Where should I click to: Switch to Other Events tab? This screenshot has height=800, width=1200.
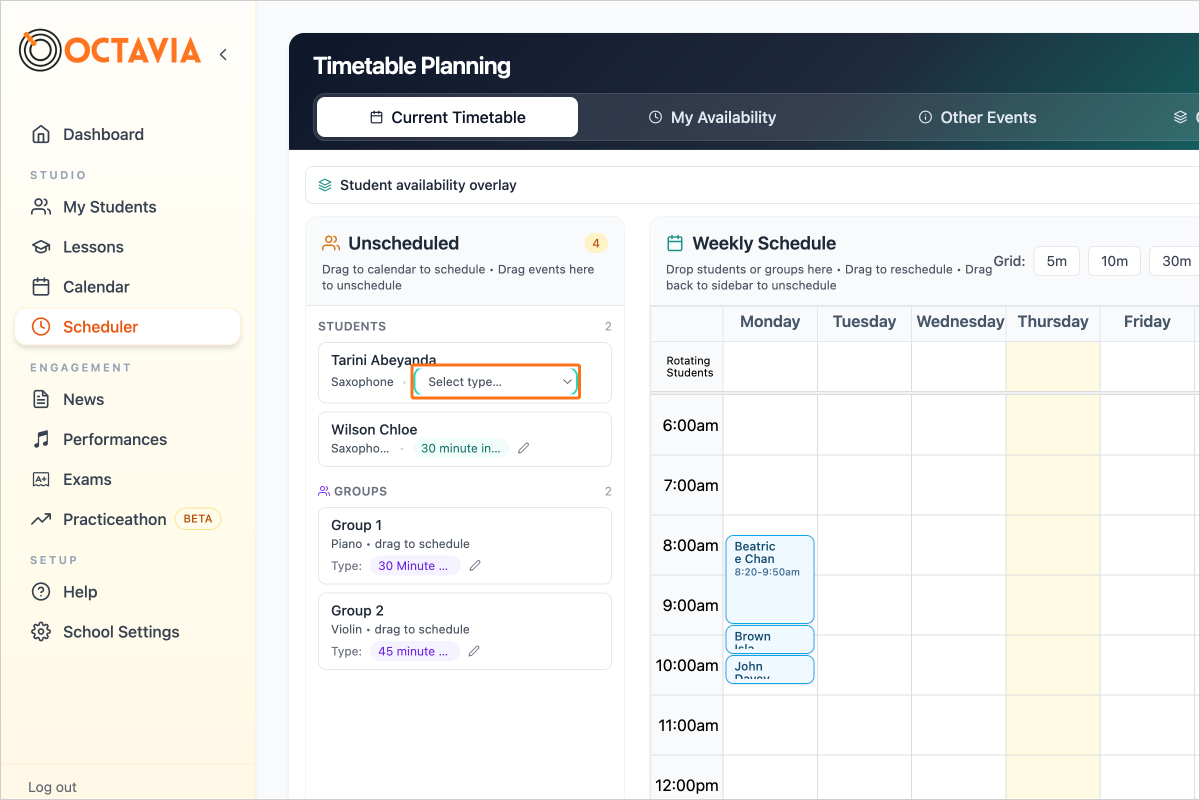(x=977, y=117)
